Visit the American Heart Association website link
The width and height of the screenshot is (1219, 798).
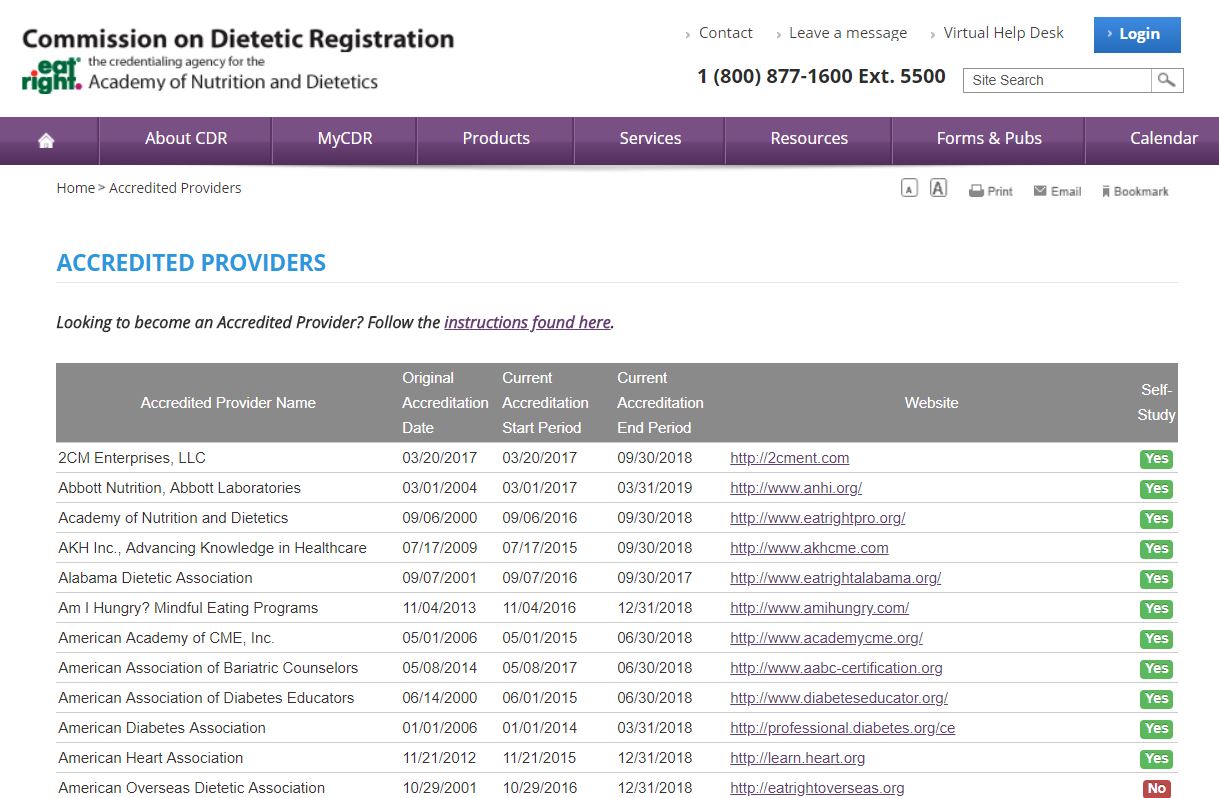coord(797,758)
